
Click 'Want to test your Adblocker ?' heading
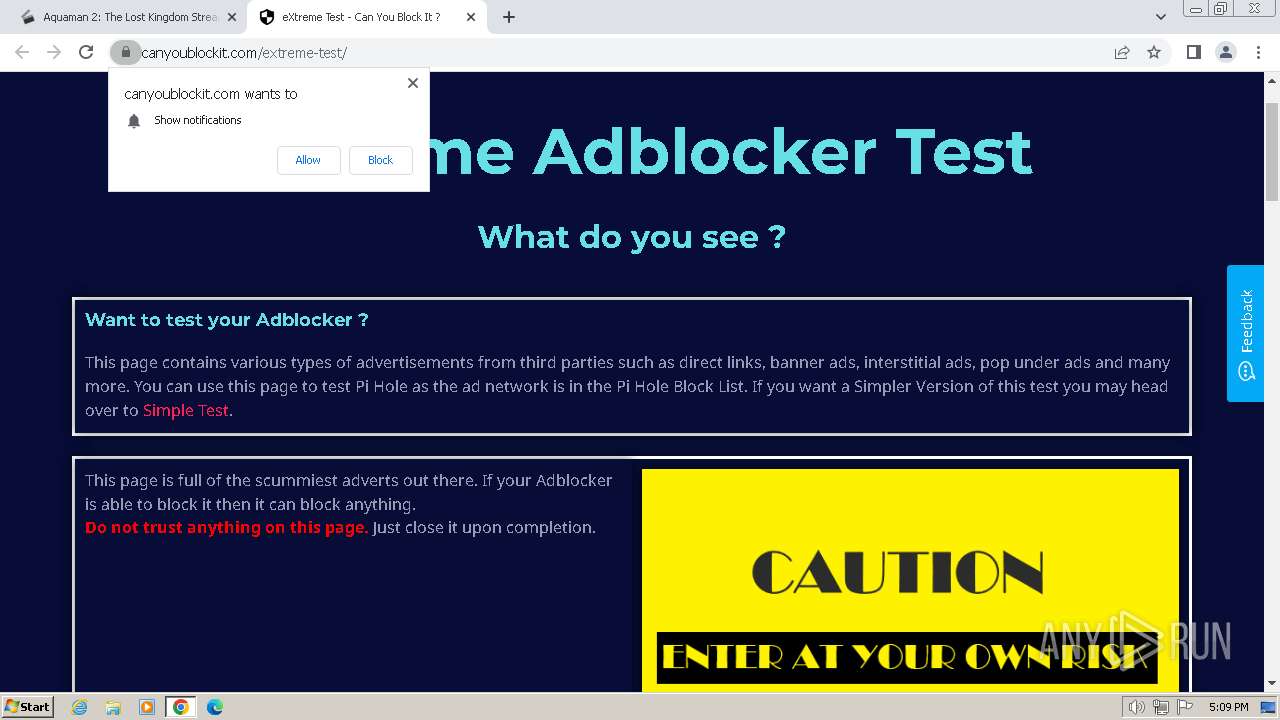(x=227, y=320)
